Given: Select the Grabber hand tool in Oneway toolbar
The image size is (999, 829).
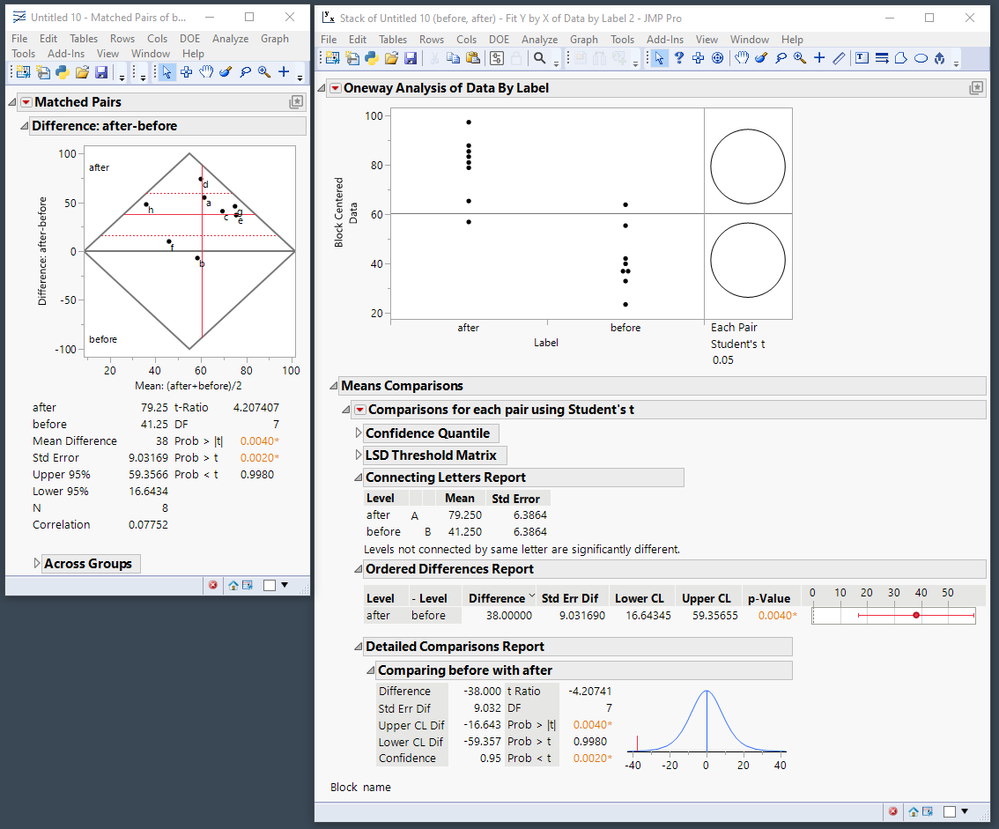Looking at the screenshot, I should [x=743, y=58].
